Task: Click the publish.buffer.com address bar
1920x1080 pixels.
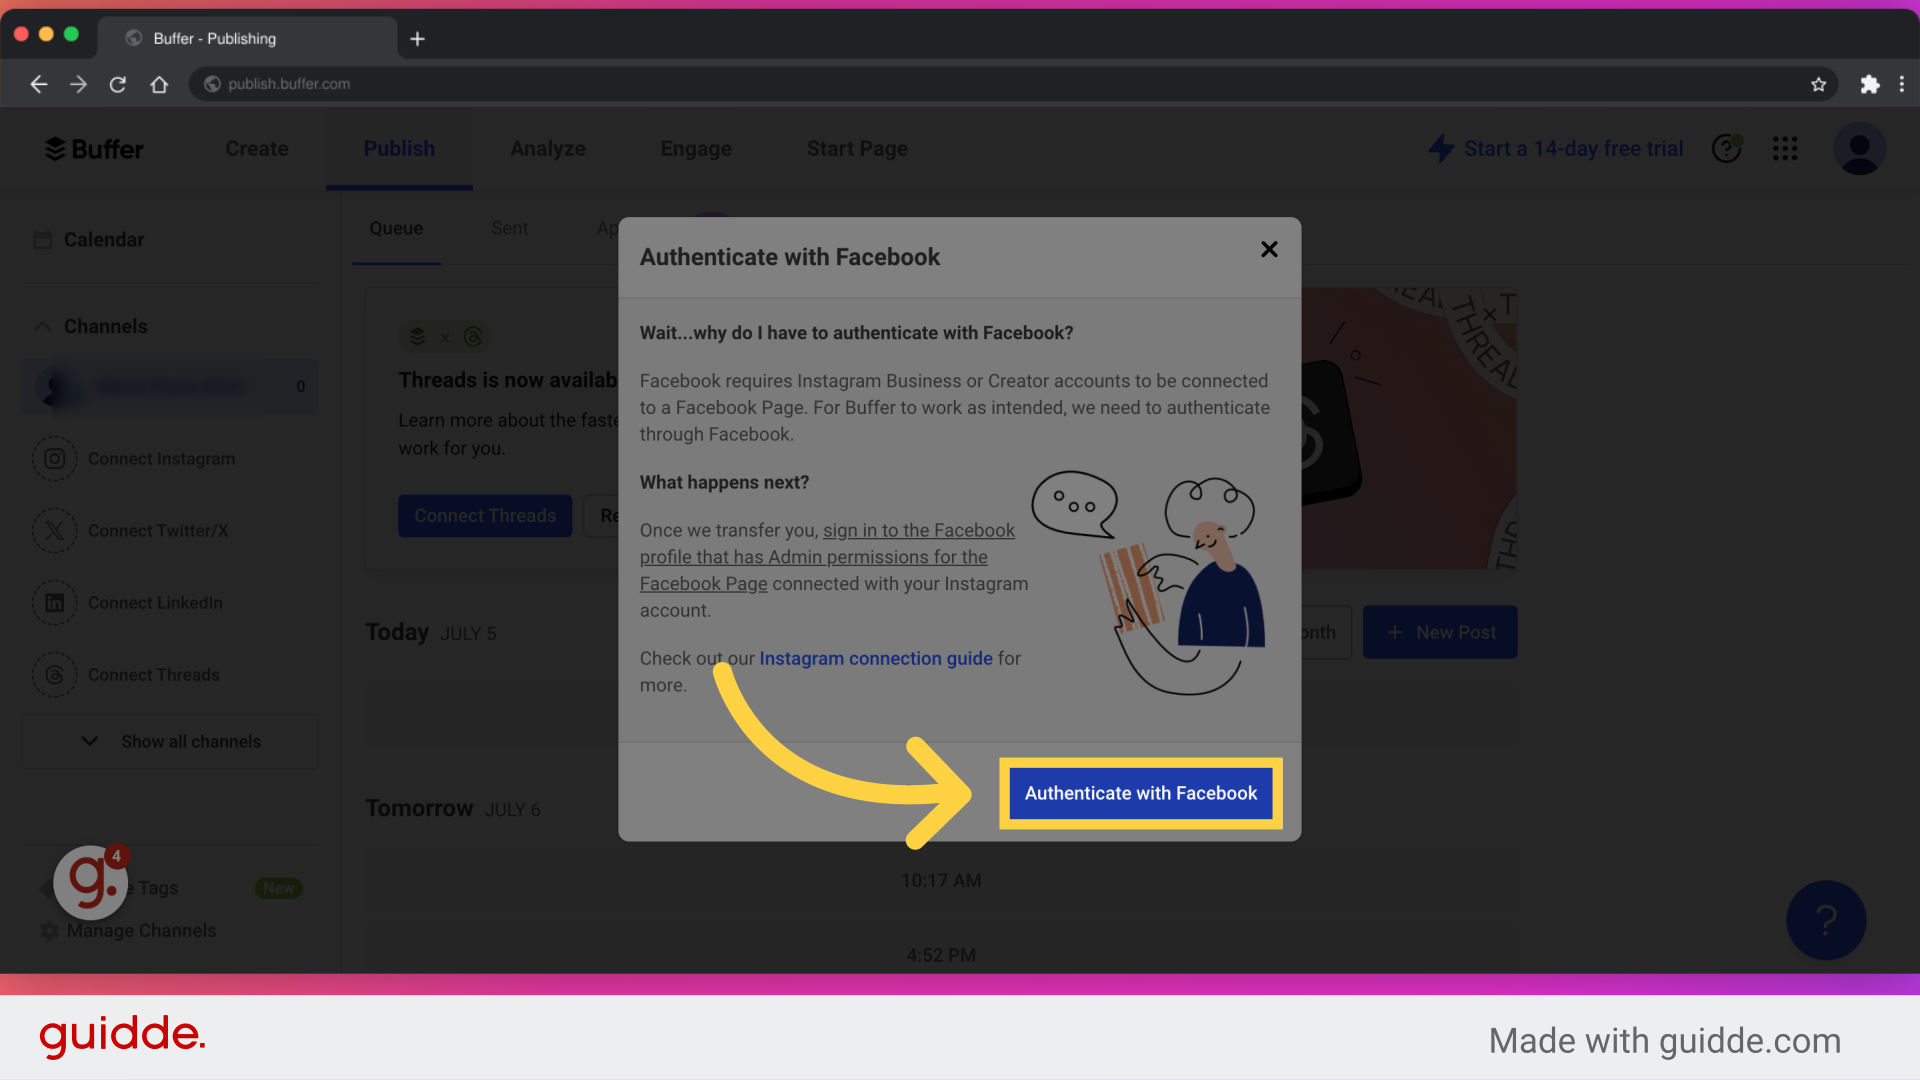Action: pyautogui.click(x=288, y=84)
